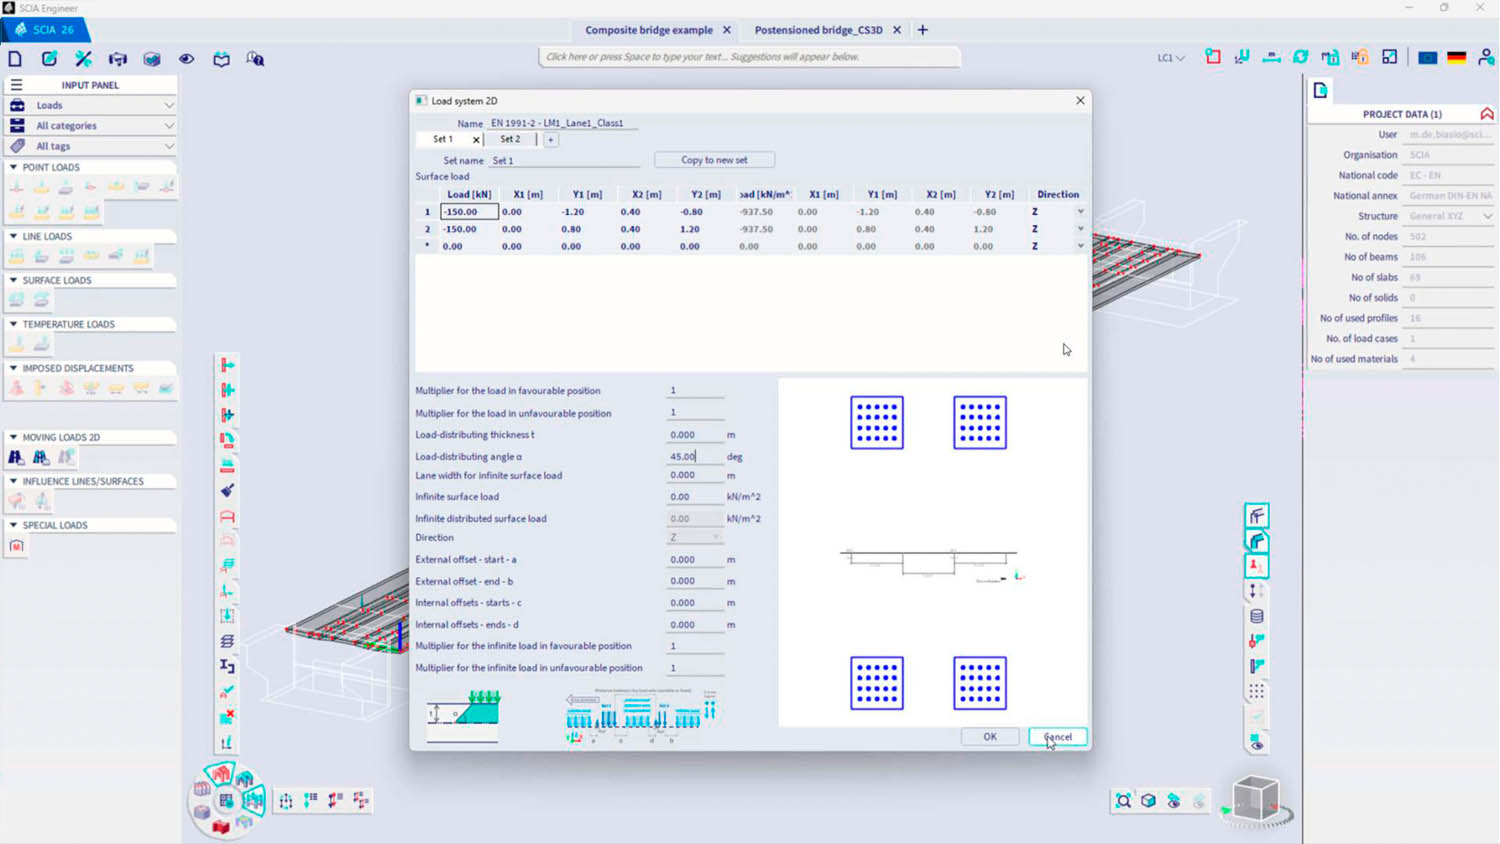This screenshot has width=1500, height=844.
Task: Collapse the POINT LOADS section
Action: 13,167
